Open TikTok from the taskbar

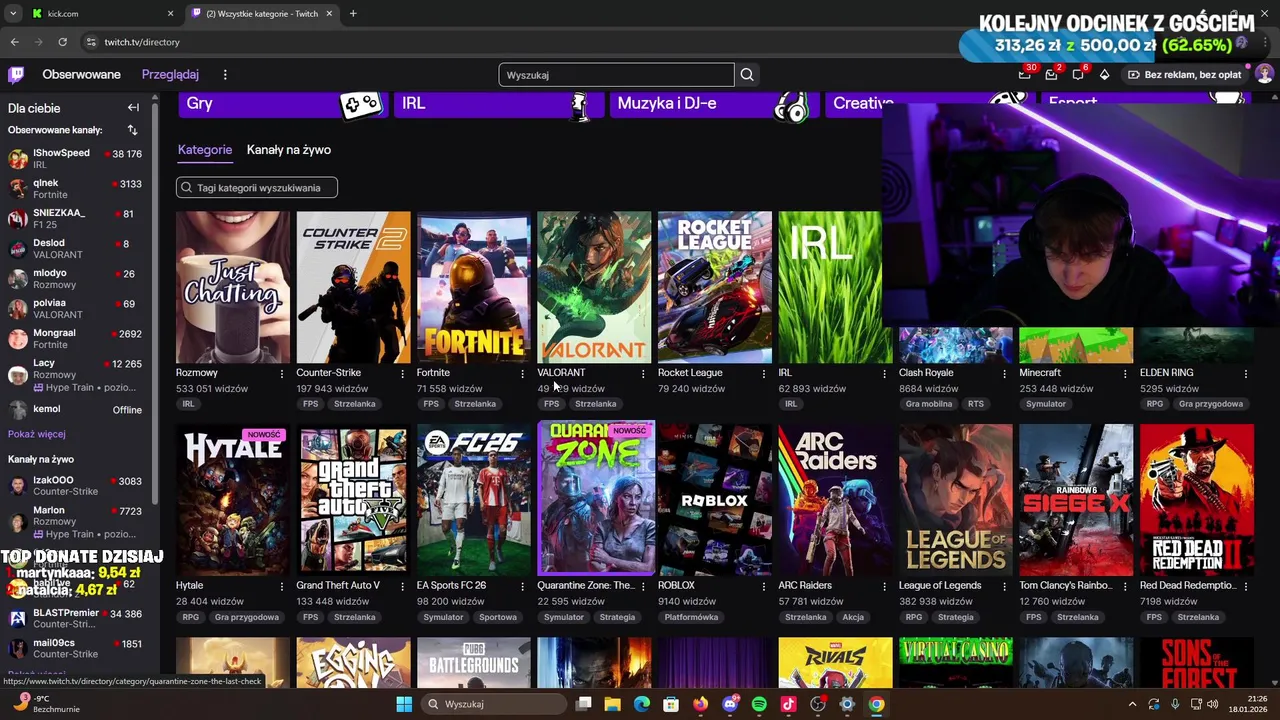tap(788, 704)
